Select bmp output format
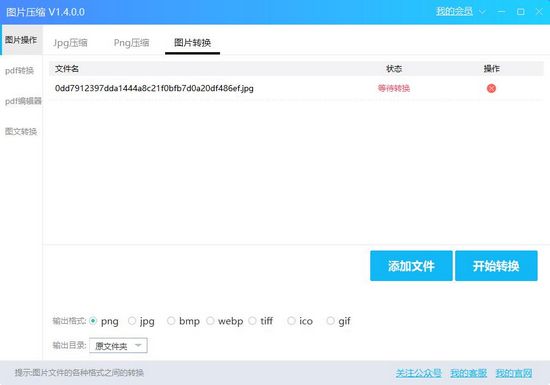The width and height of the screenshot is (550, 385). [x=171, y=321]
